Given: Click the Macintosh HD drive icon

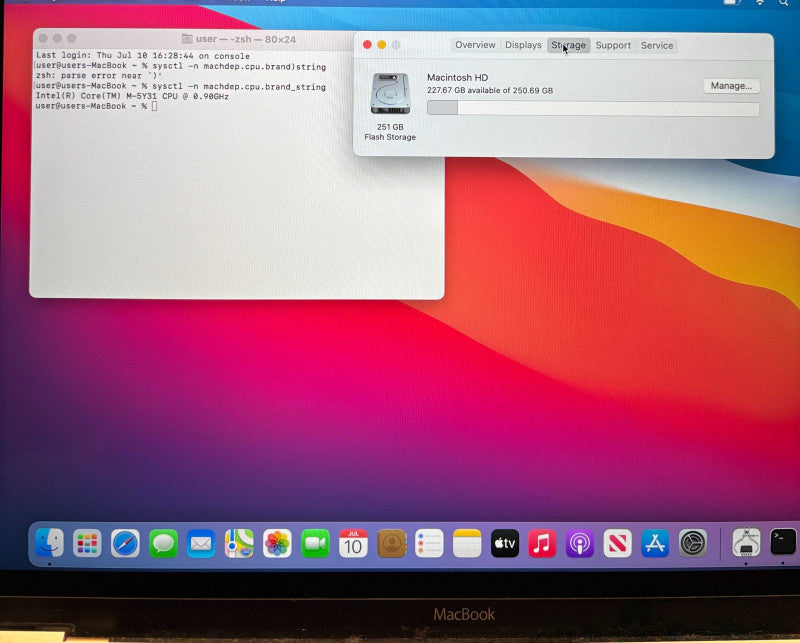Looking at the screenshot, I should point(390,94).
